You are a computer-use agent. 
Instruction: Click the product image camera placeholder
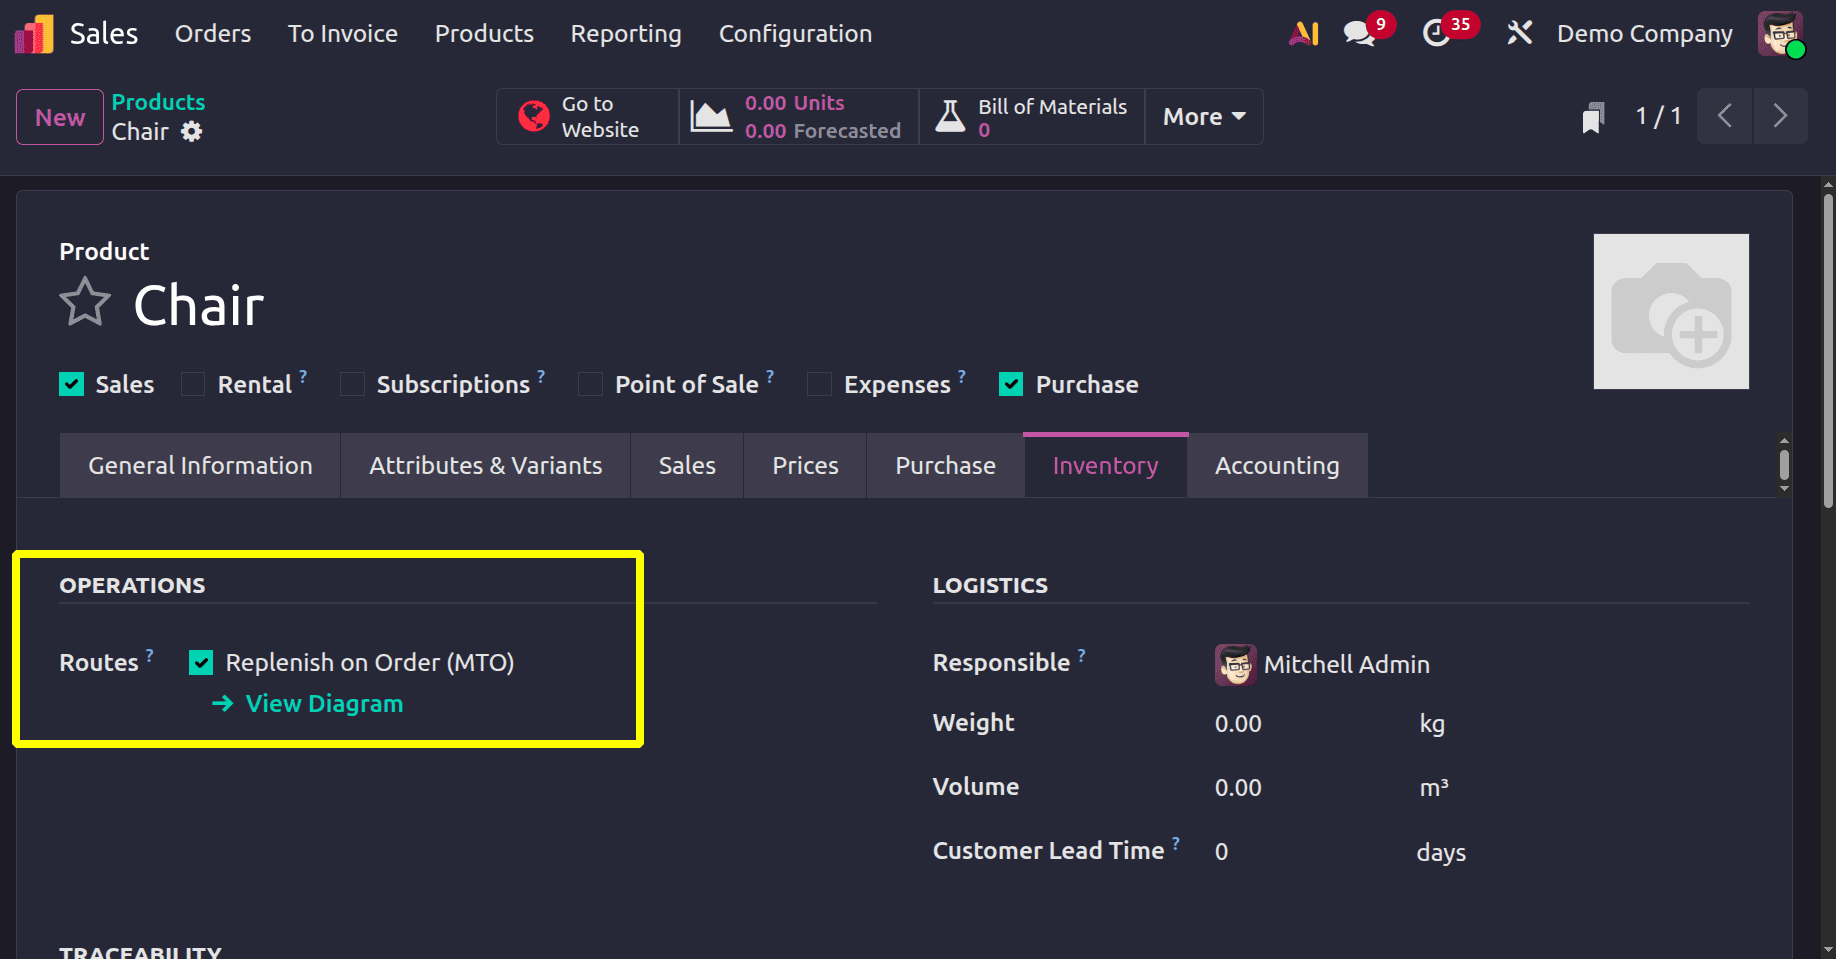[1671, 311]
